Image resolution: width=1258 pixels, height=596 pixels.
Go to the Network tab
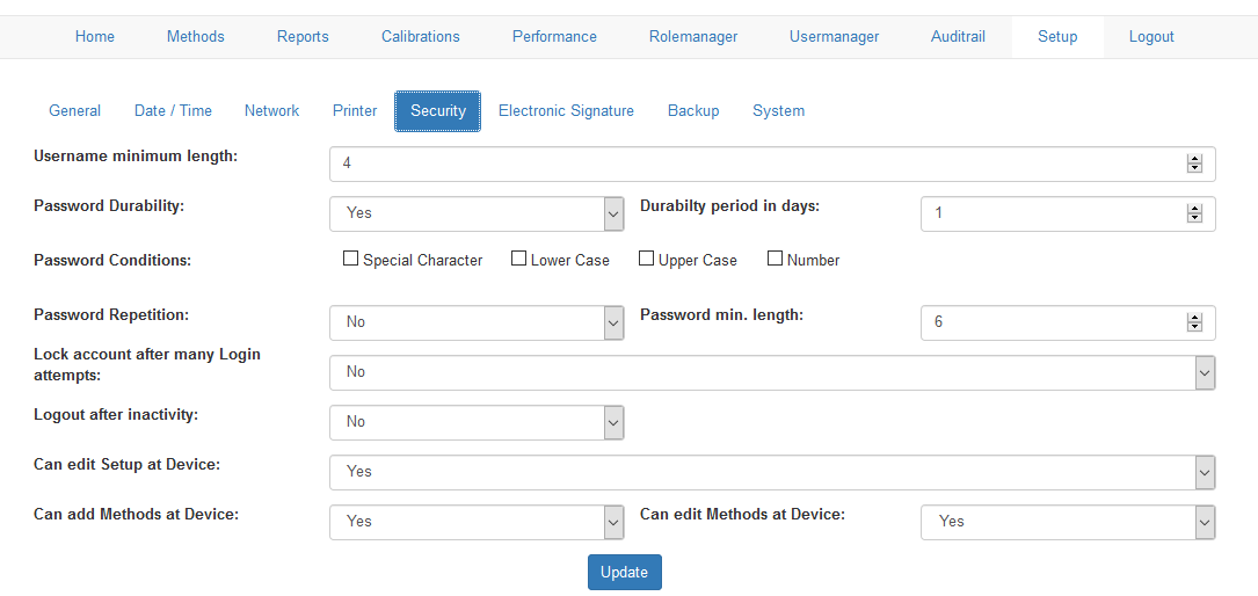(x=272, y=111)
